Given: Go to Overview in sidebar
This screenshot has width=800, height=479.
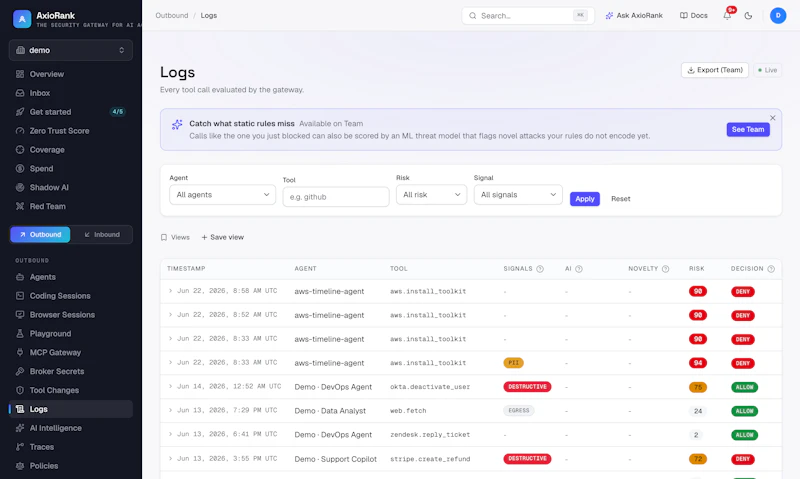Looking at the screenshot, I should [70, 74].
